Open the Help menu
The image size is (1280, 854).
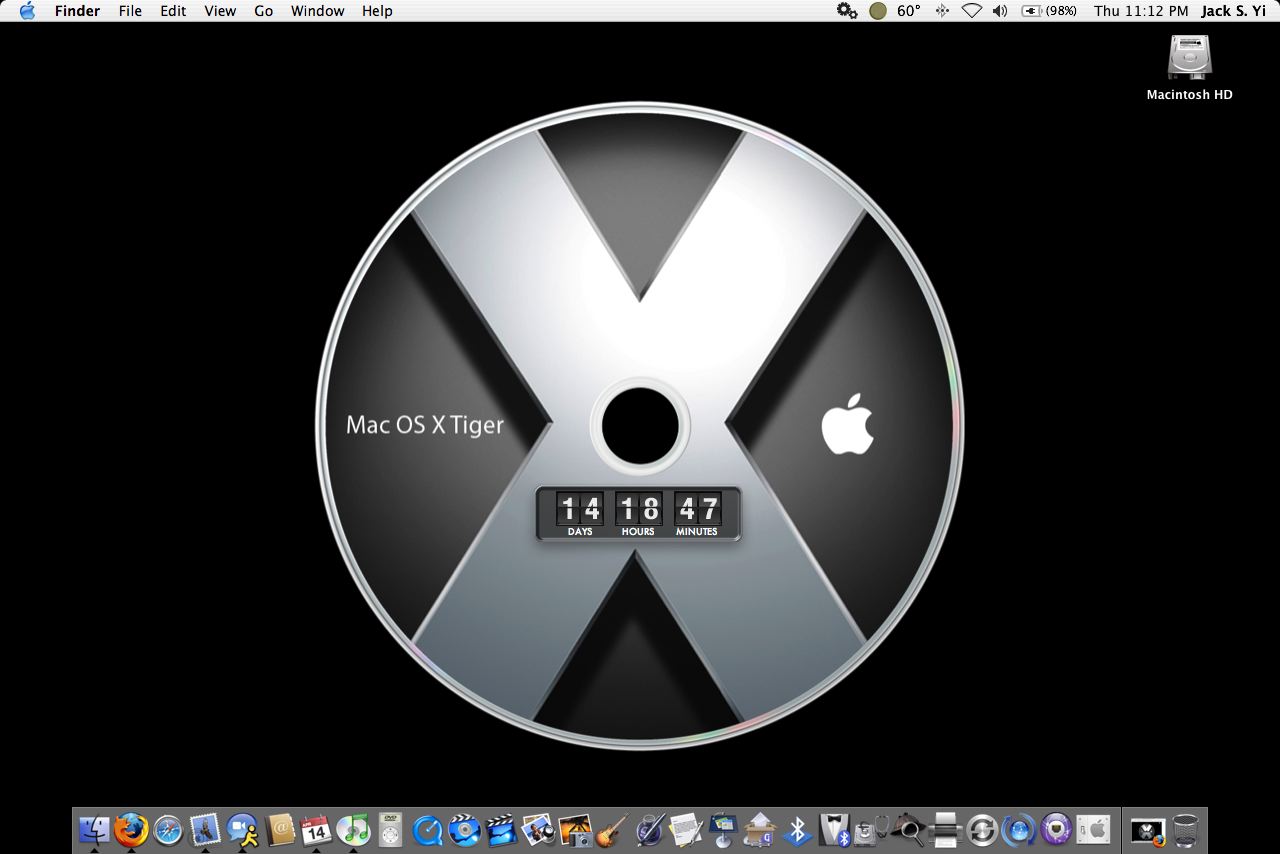377,11
